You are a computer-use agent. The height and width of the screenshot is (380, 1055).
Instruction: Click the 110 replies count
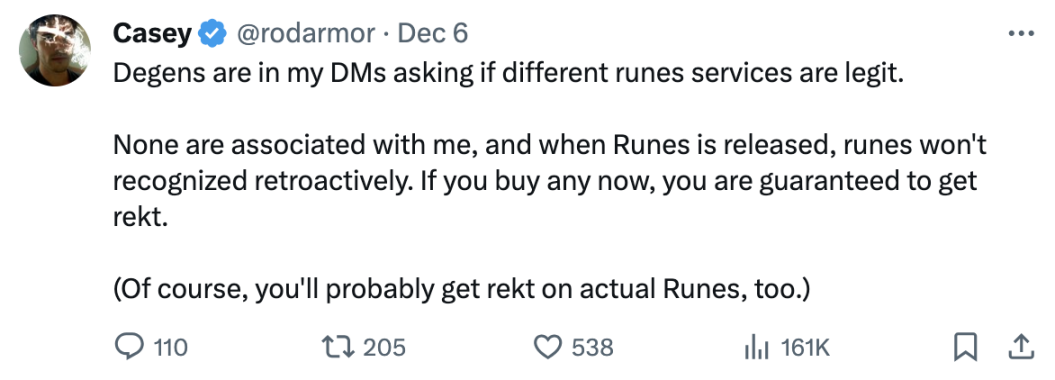(x=171, y=348)
